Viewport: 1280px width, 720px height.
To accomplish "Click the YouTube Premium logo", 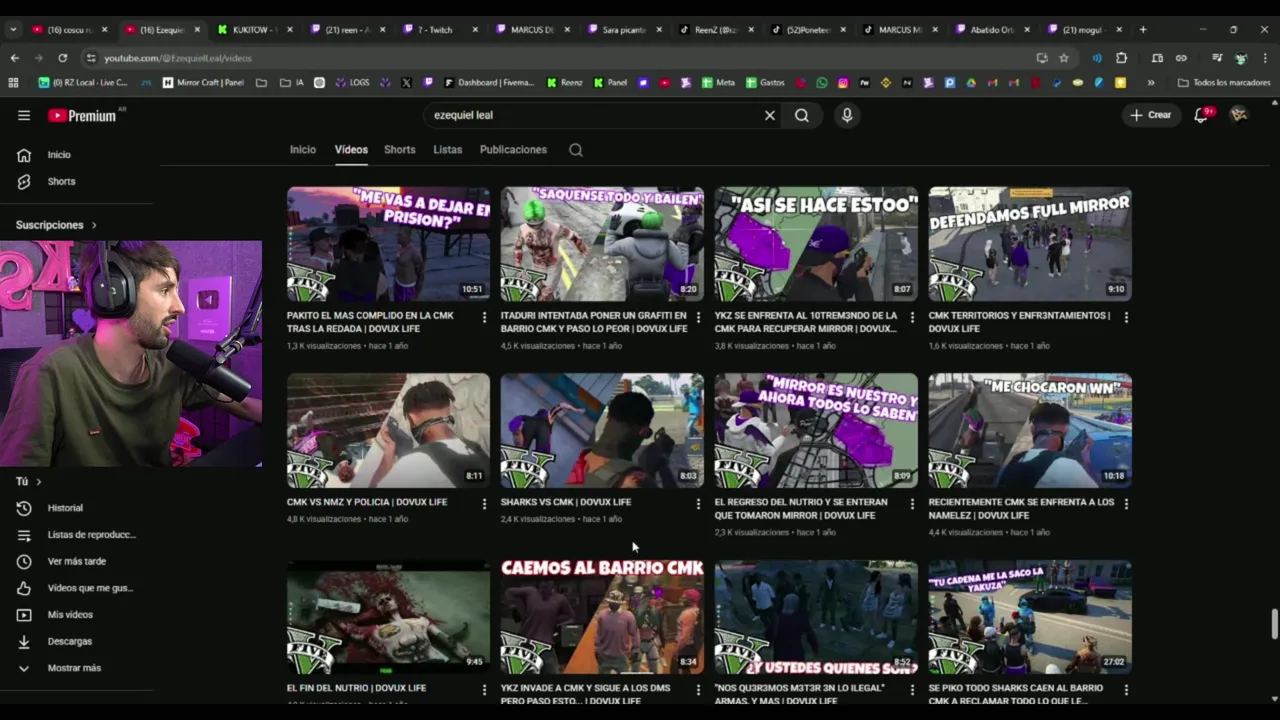I will (x=82, y=116).
